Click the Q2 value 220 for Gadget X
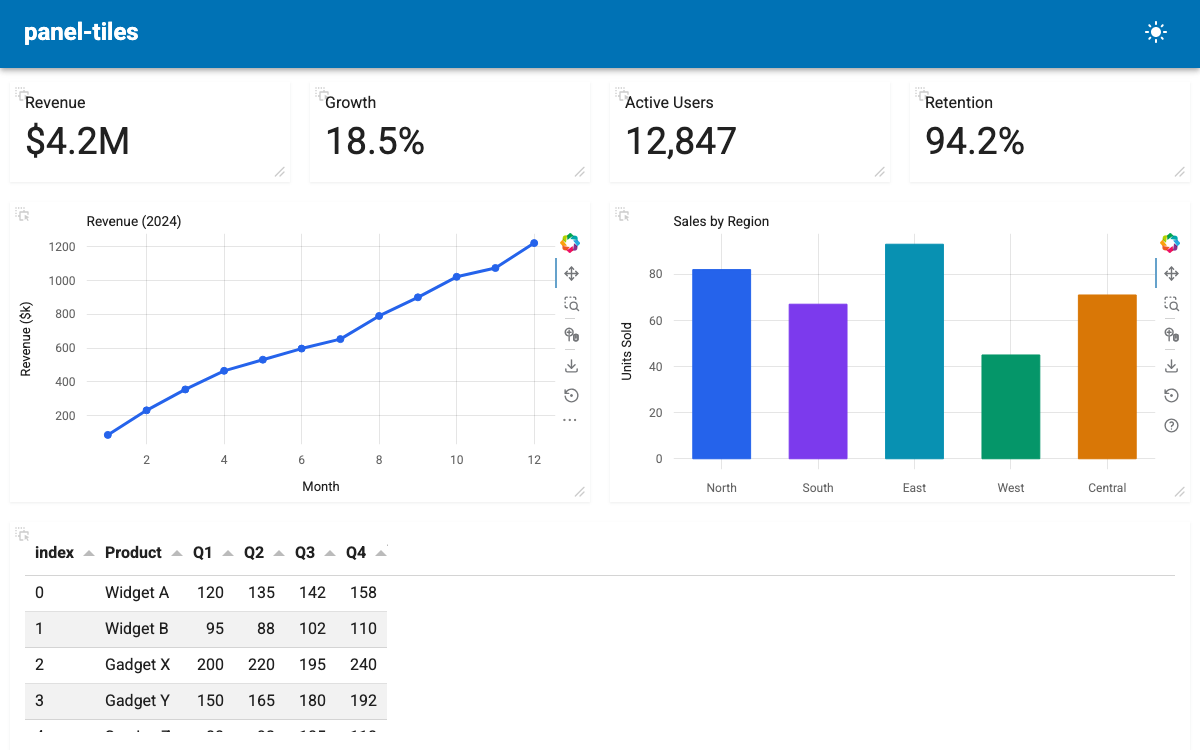This screenshot has height=750, width=1200. 261,665
